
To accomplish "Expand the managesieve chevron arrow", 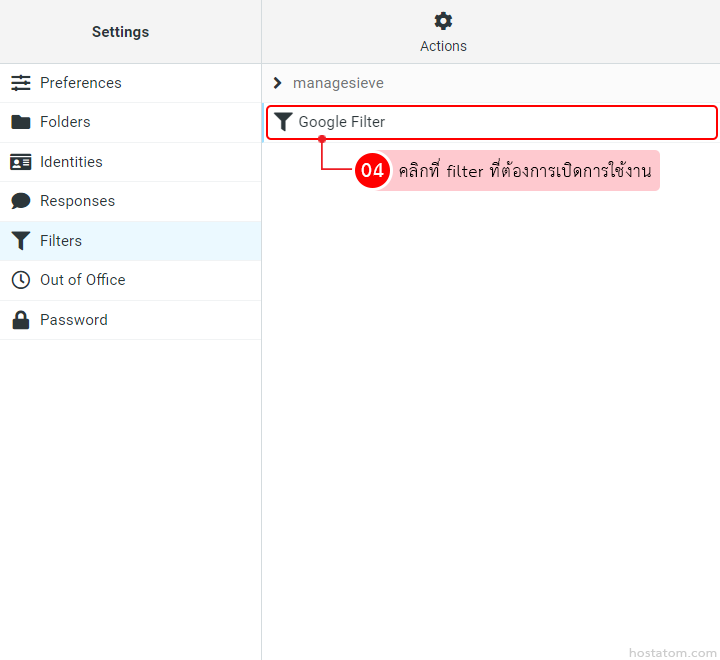I will pyautogui.click(x=278, y=83).
